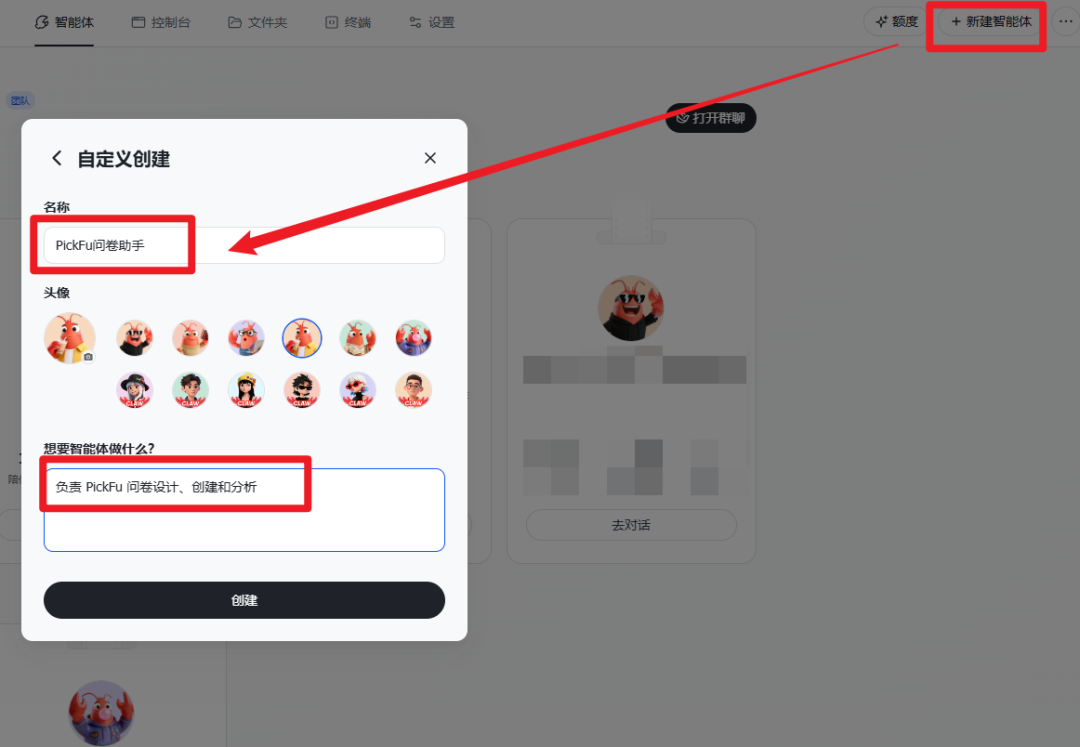Open the 控制台 tab
This screenshot has width=1080, height=747.
click(161, 23)
